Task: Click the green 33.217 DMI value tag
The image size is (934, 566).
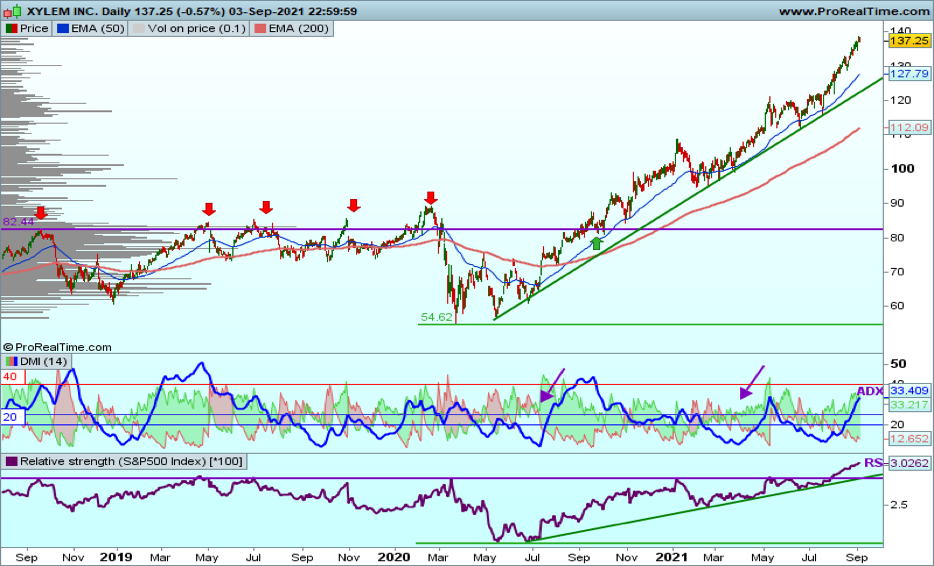Action: click(x=910, y=405)
